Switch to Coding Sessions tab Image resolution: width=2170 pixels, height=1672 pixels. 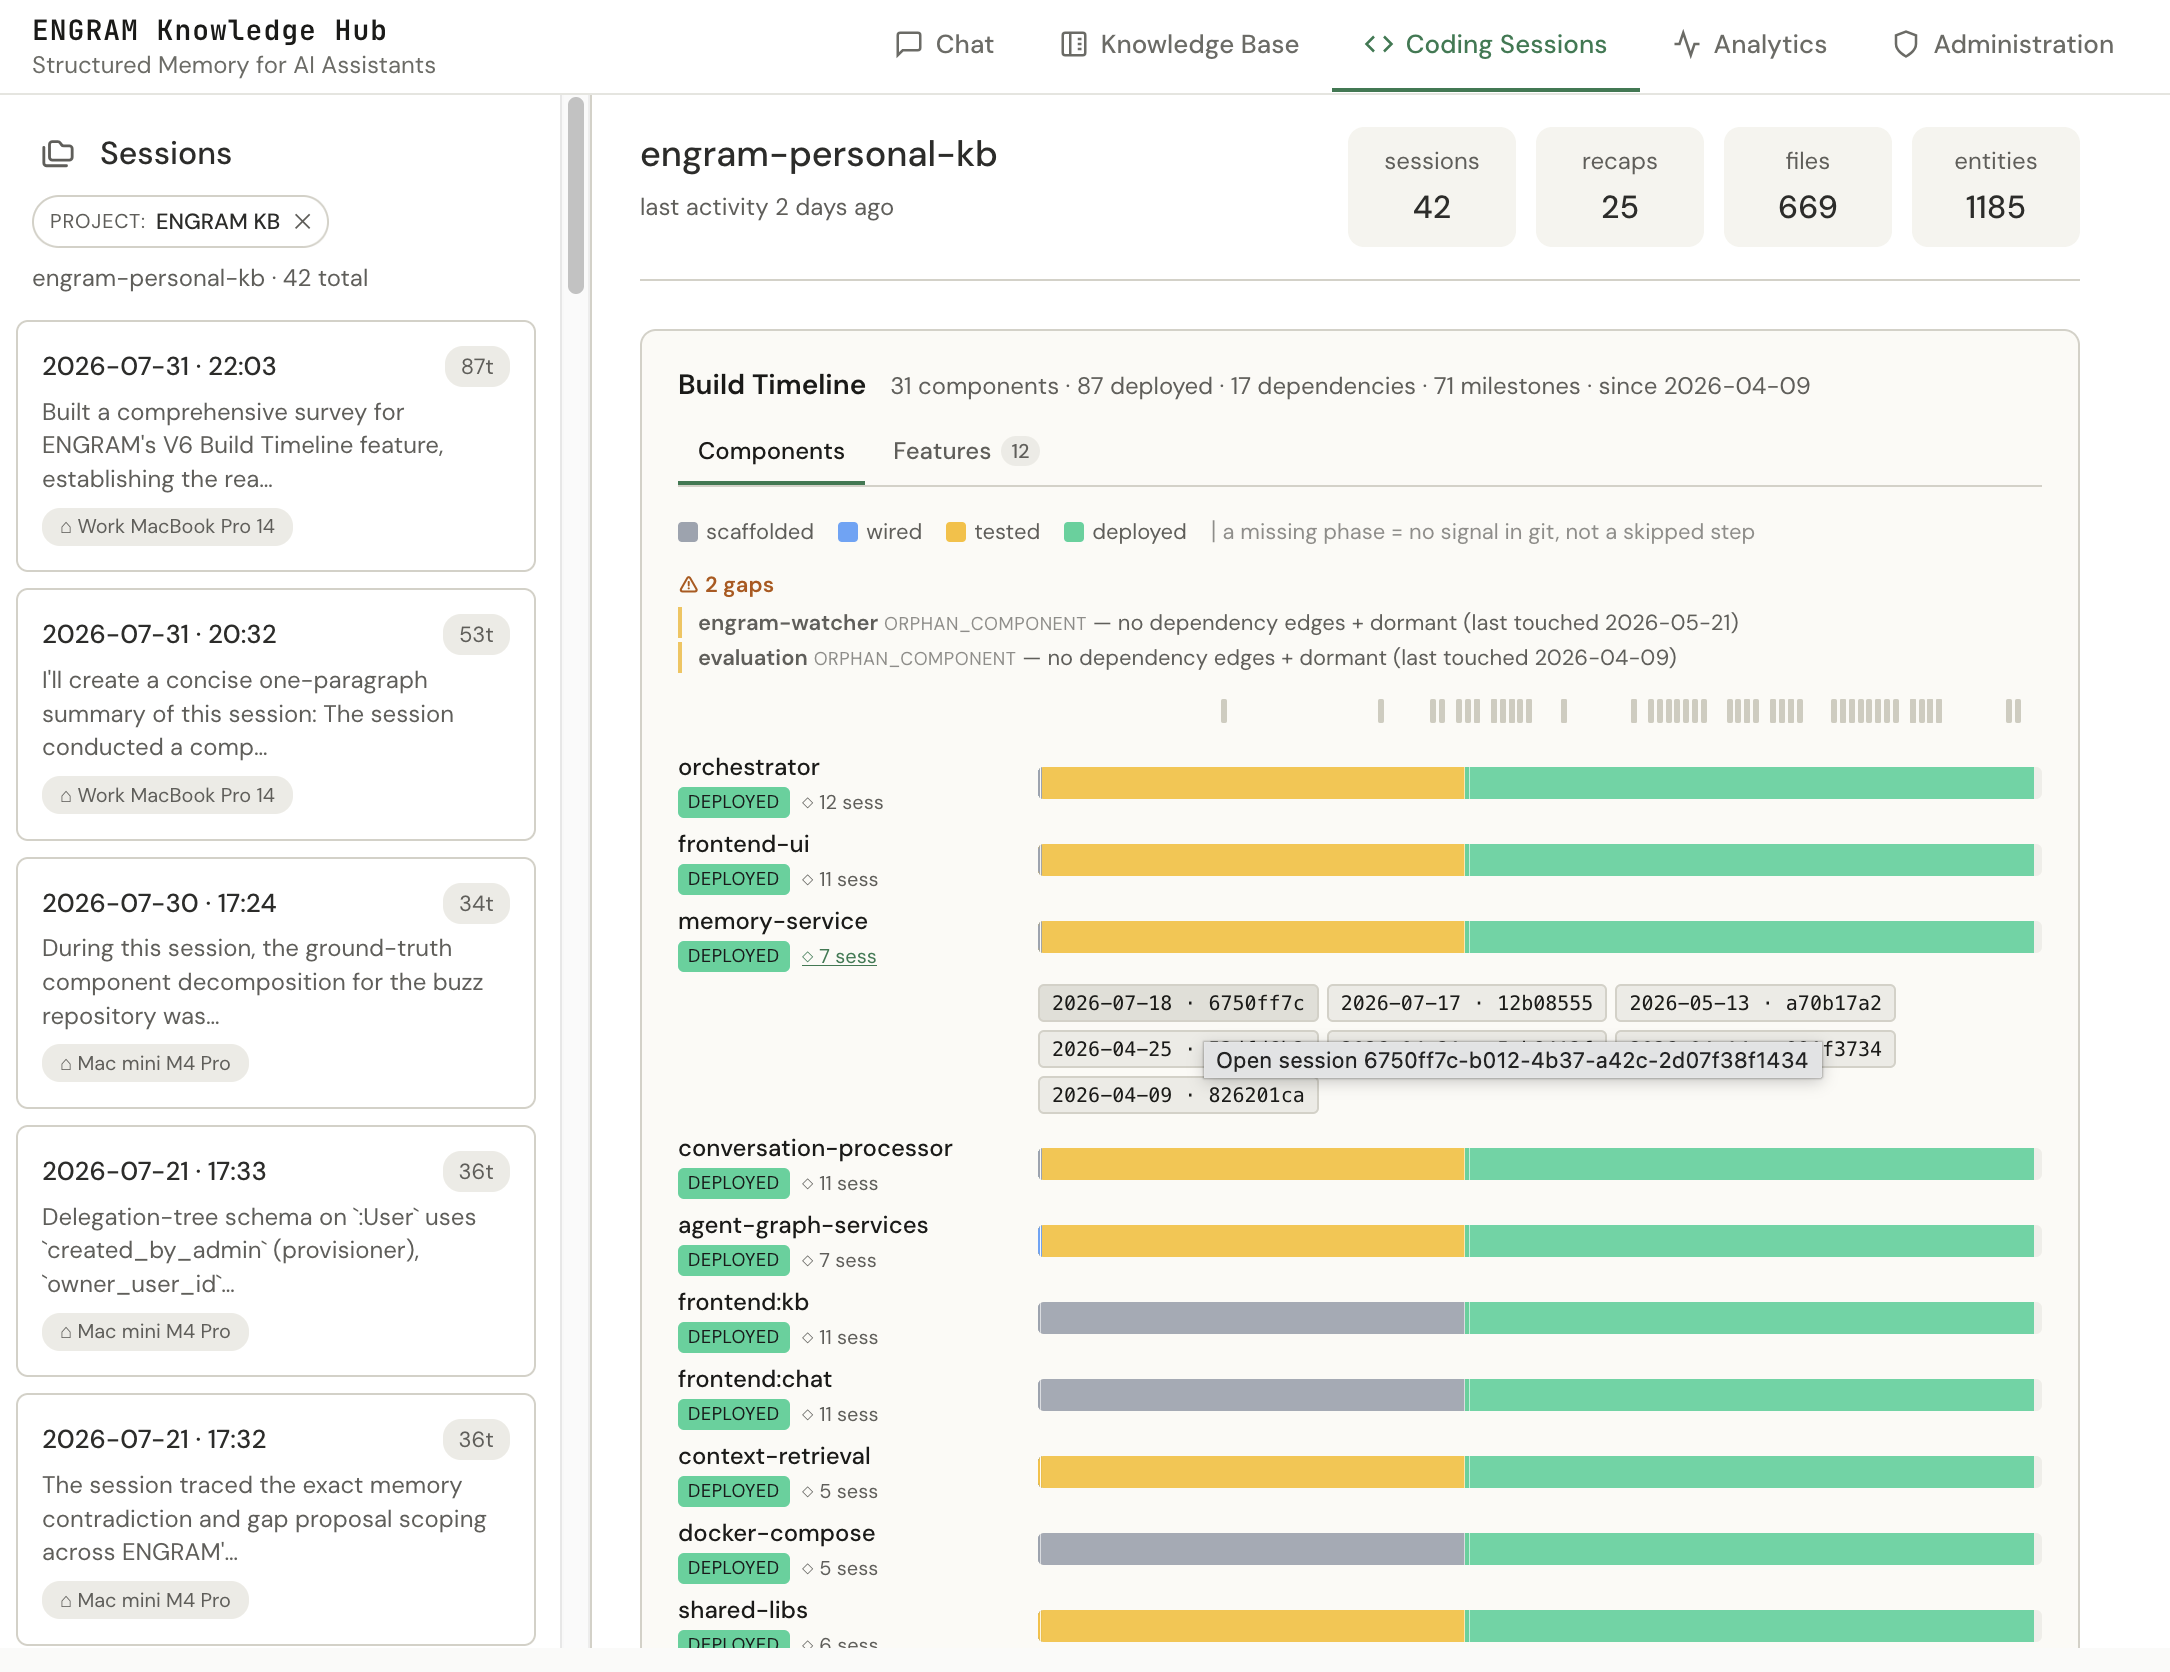(1485, 45)
